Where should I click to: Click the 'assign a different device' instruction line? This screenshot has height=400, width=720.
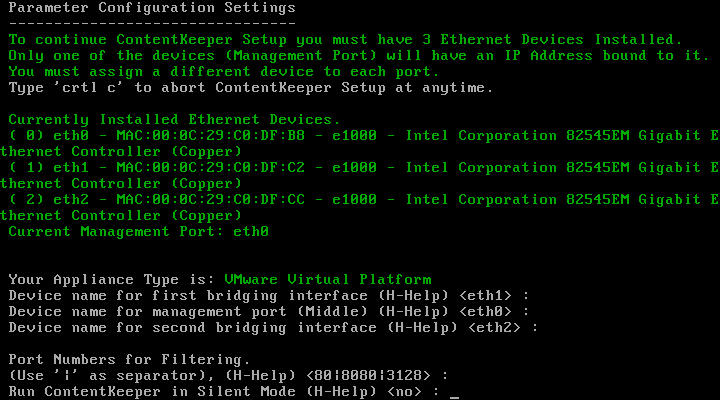[x=223, y=71]
